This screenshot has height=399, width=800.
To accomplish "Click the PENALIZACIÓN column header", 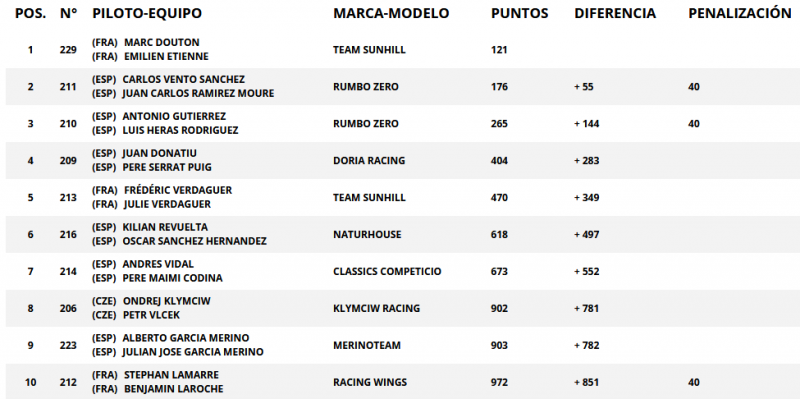I will [x=740, y=14].
